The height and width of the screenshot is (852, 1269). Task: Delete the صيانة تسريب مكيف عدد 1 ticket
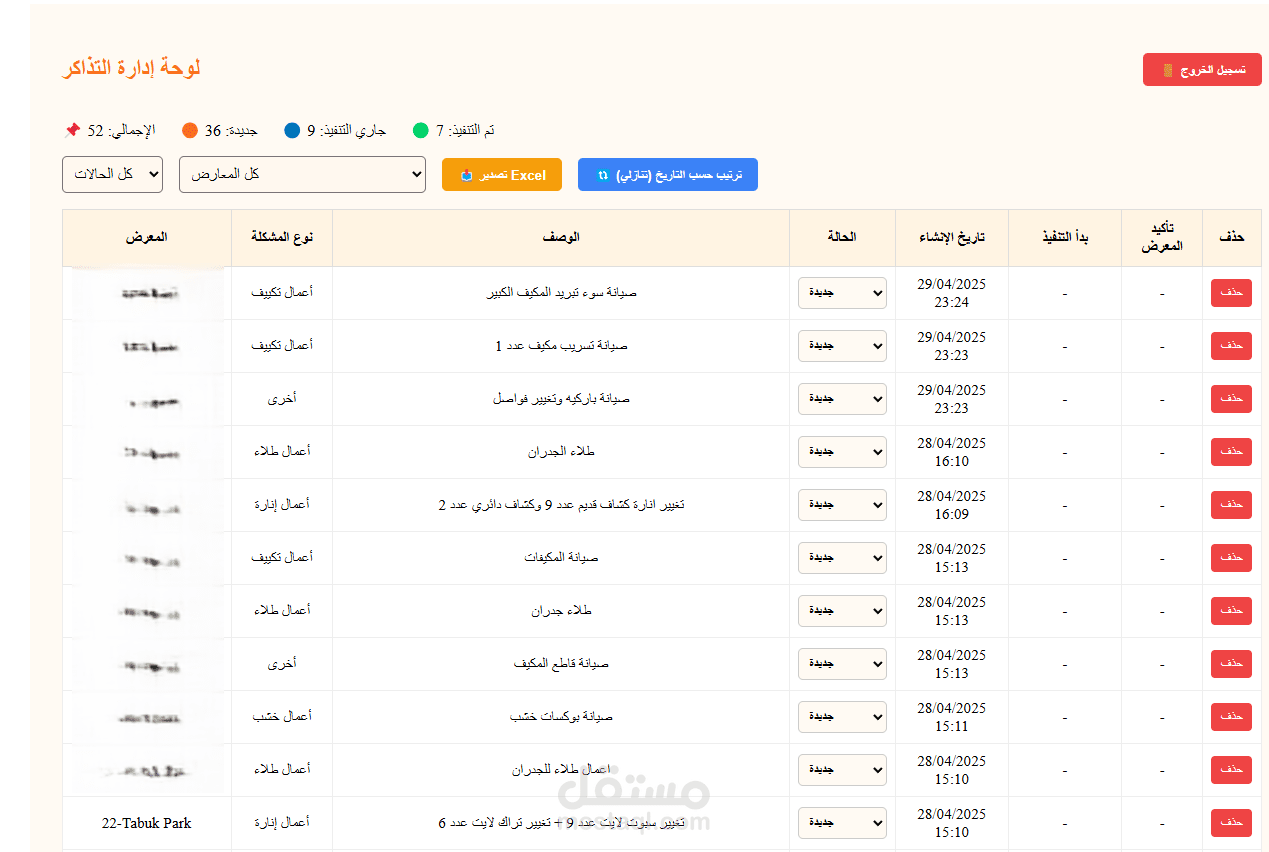[1231, 346]
